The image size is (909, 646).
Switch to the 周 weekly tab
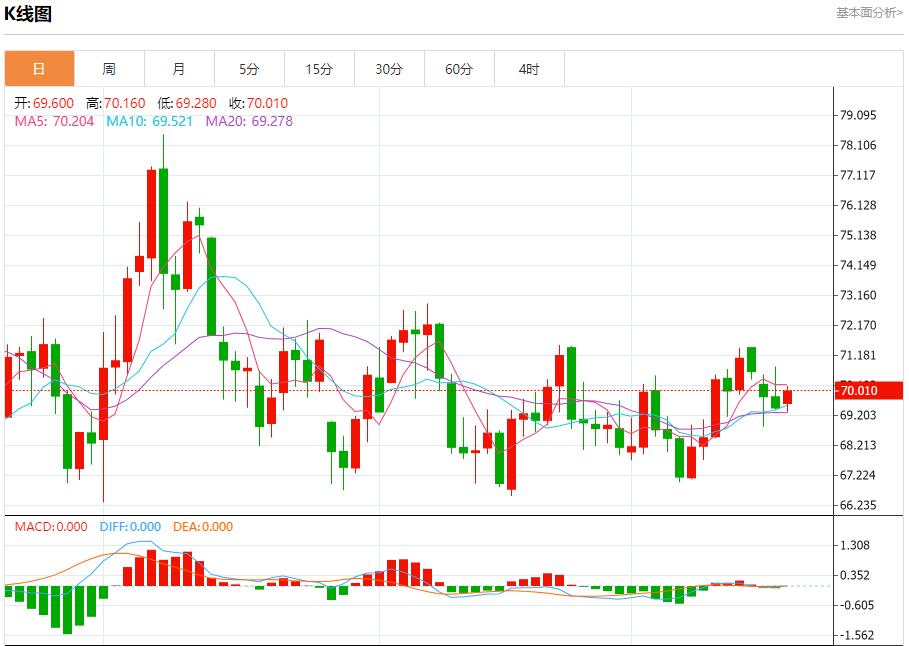point(109,69)
